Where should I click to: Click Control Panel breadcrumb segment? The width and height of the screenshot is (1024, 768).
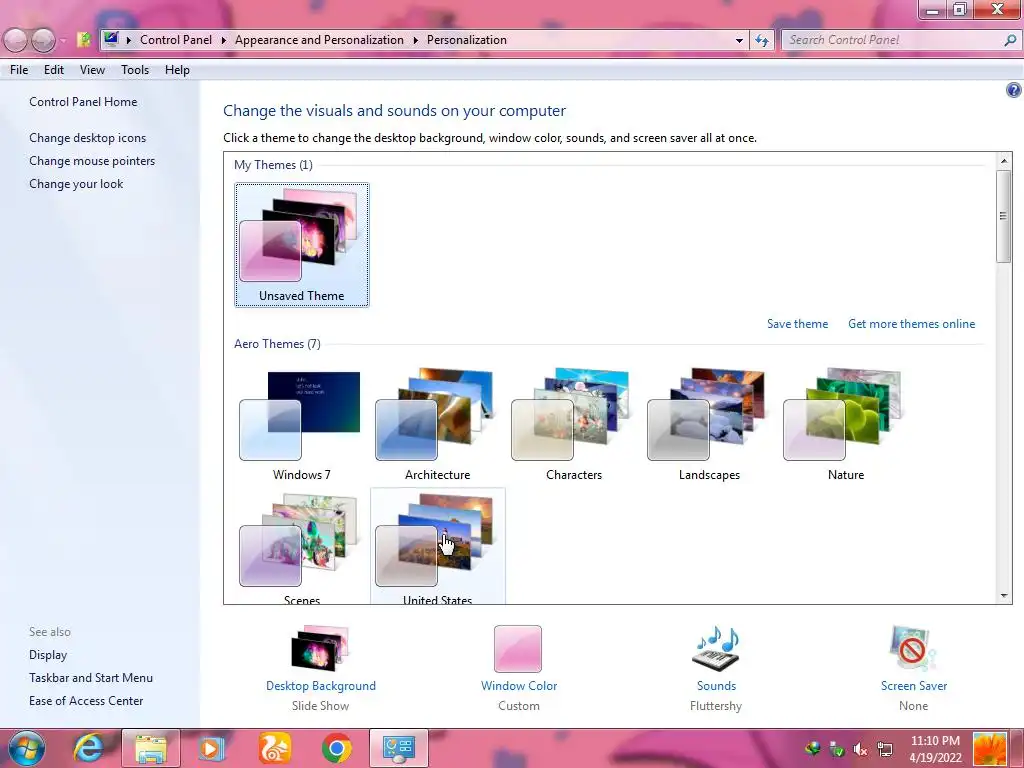point(176,40)
